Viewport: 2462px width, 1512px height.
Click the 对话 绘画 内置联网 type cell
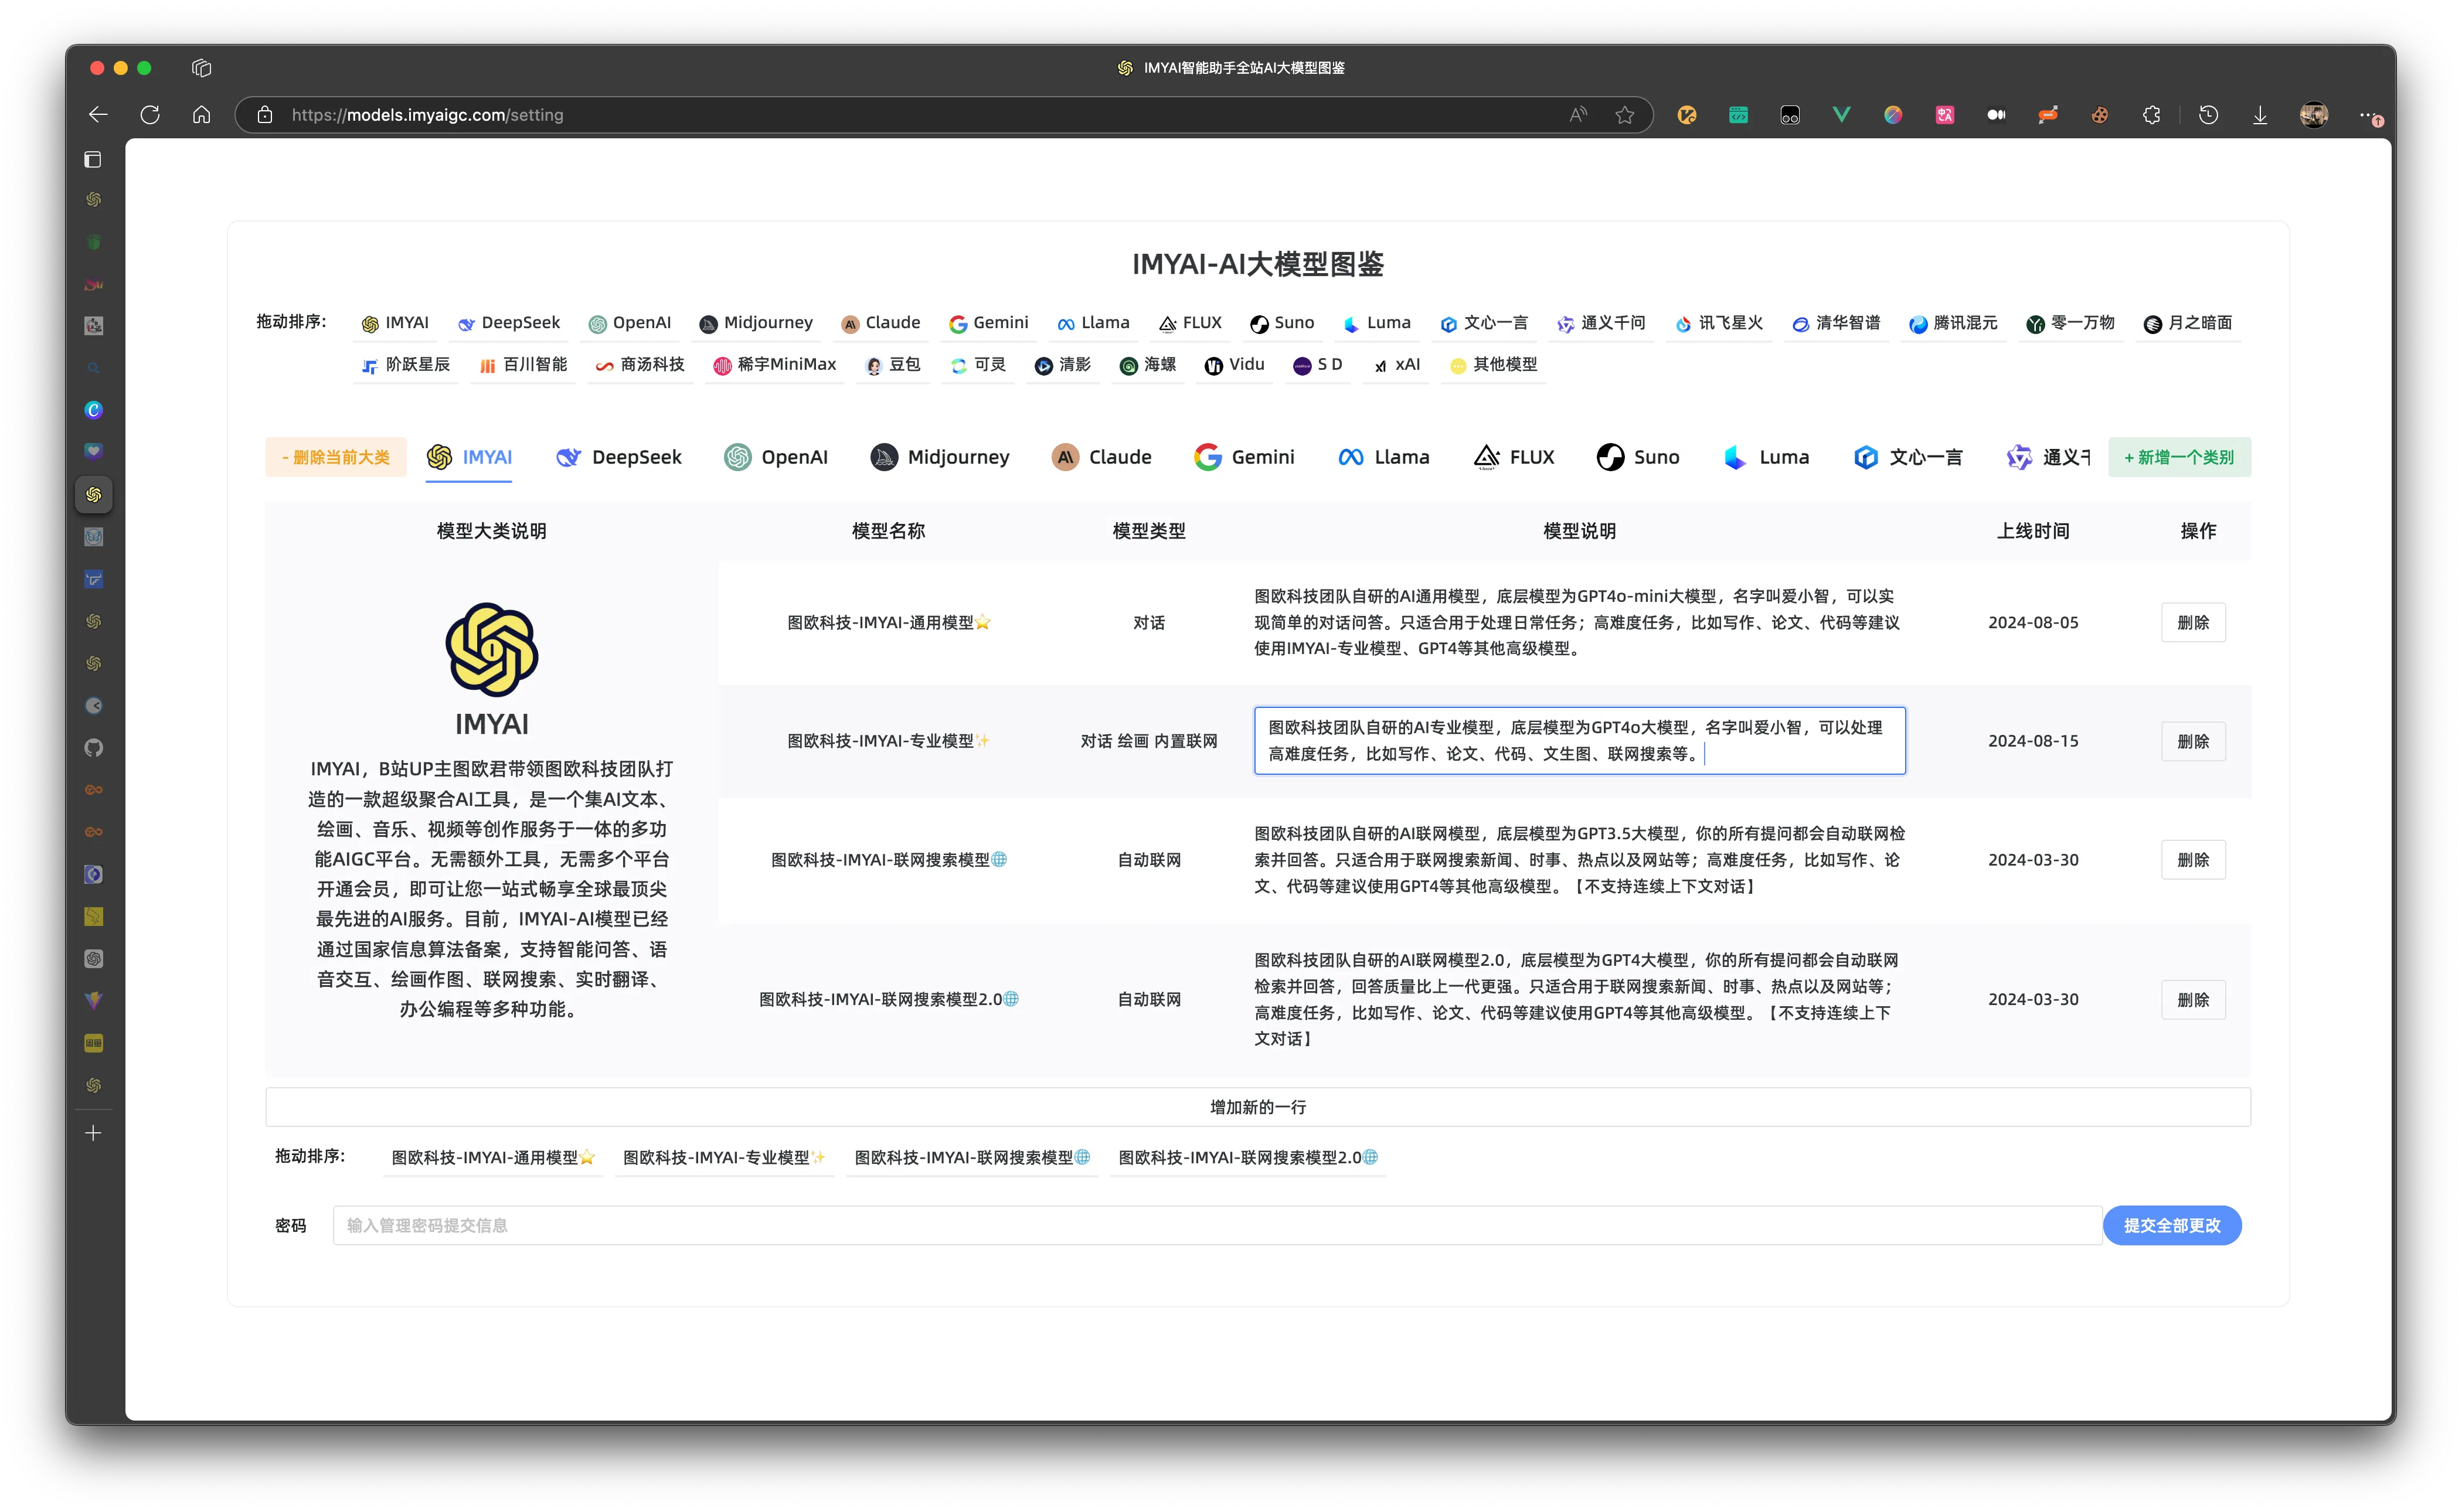pos(1149,741)
